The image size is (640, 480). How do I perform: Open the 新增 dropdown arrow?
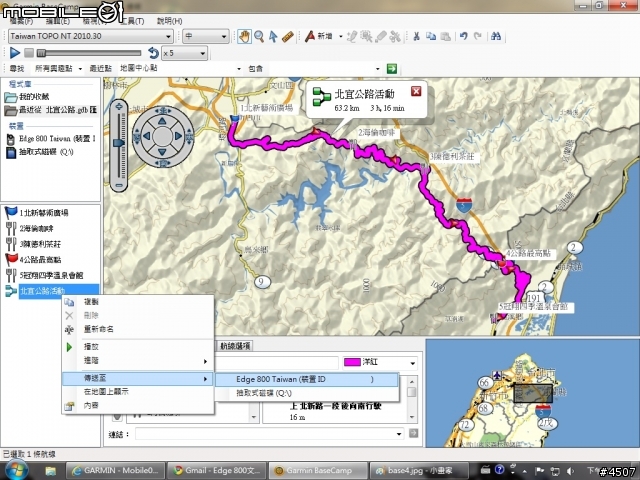[x=340, y=36]
